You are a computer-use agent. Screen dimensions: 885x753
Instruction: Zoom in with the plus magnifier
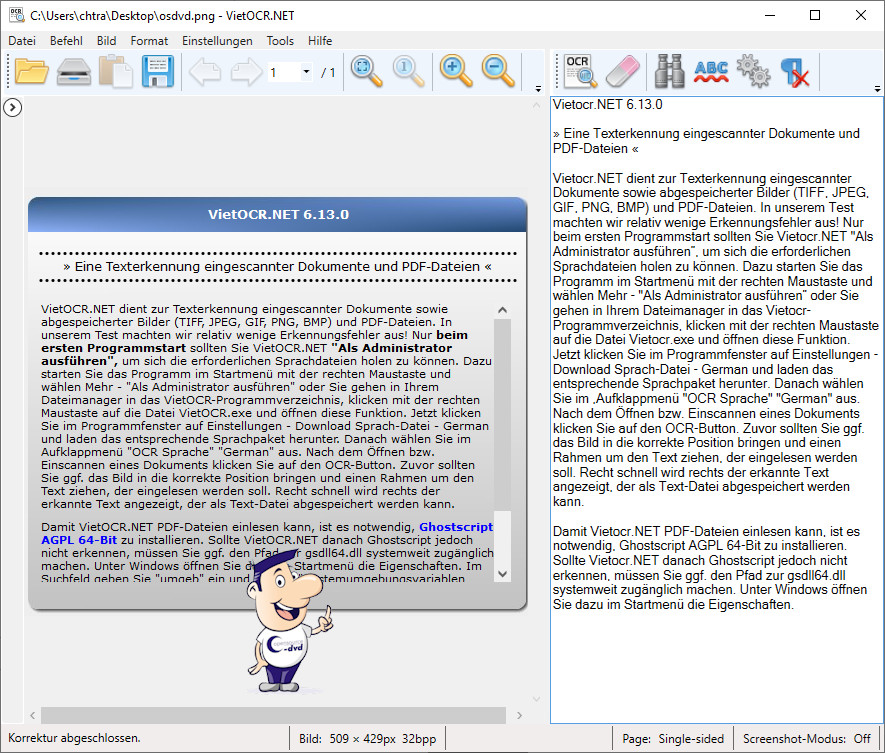tap(455, 71)
